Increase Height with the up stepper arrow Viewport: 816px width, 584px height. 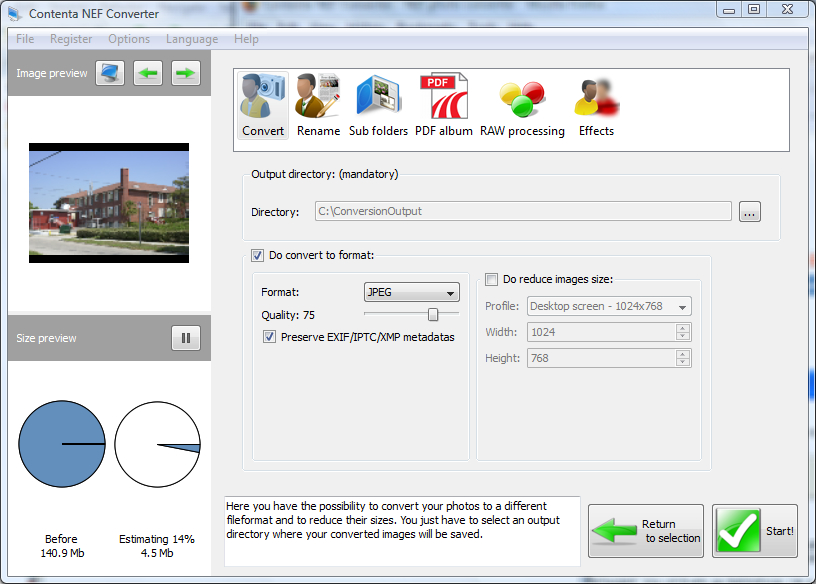point(683,353)
